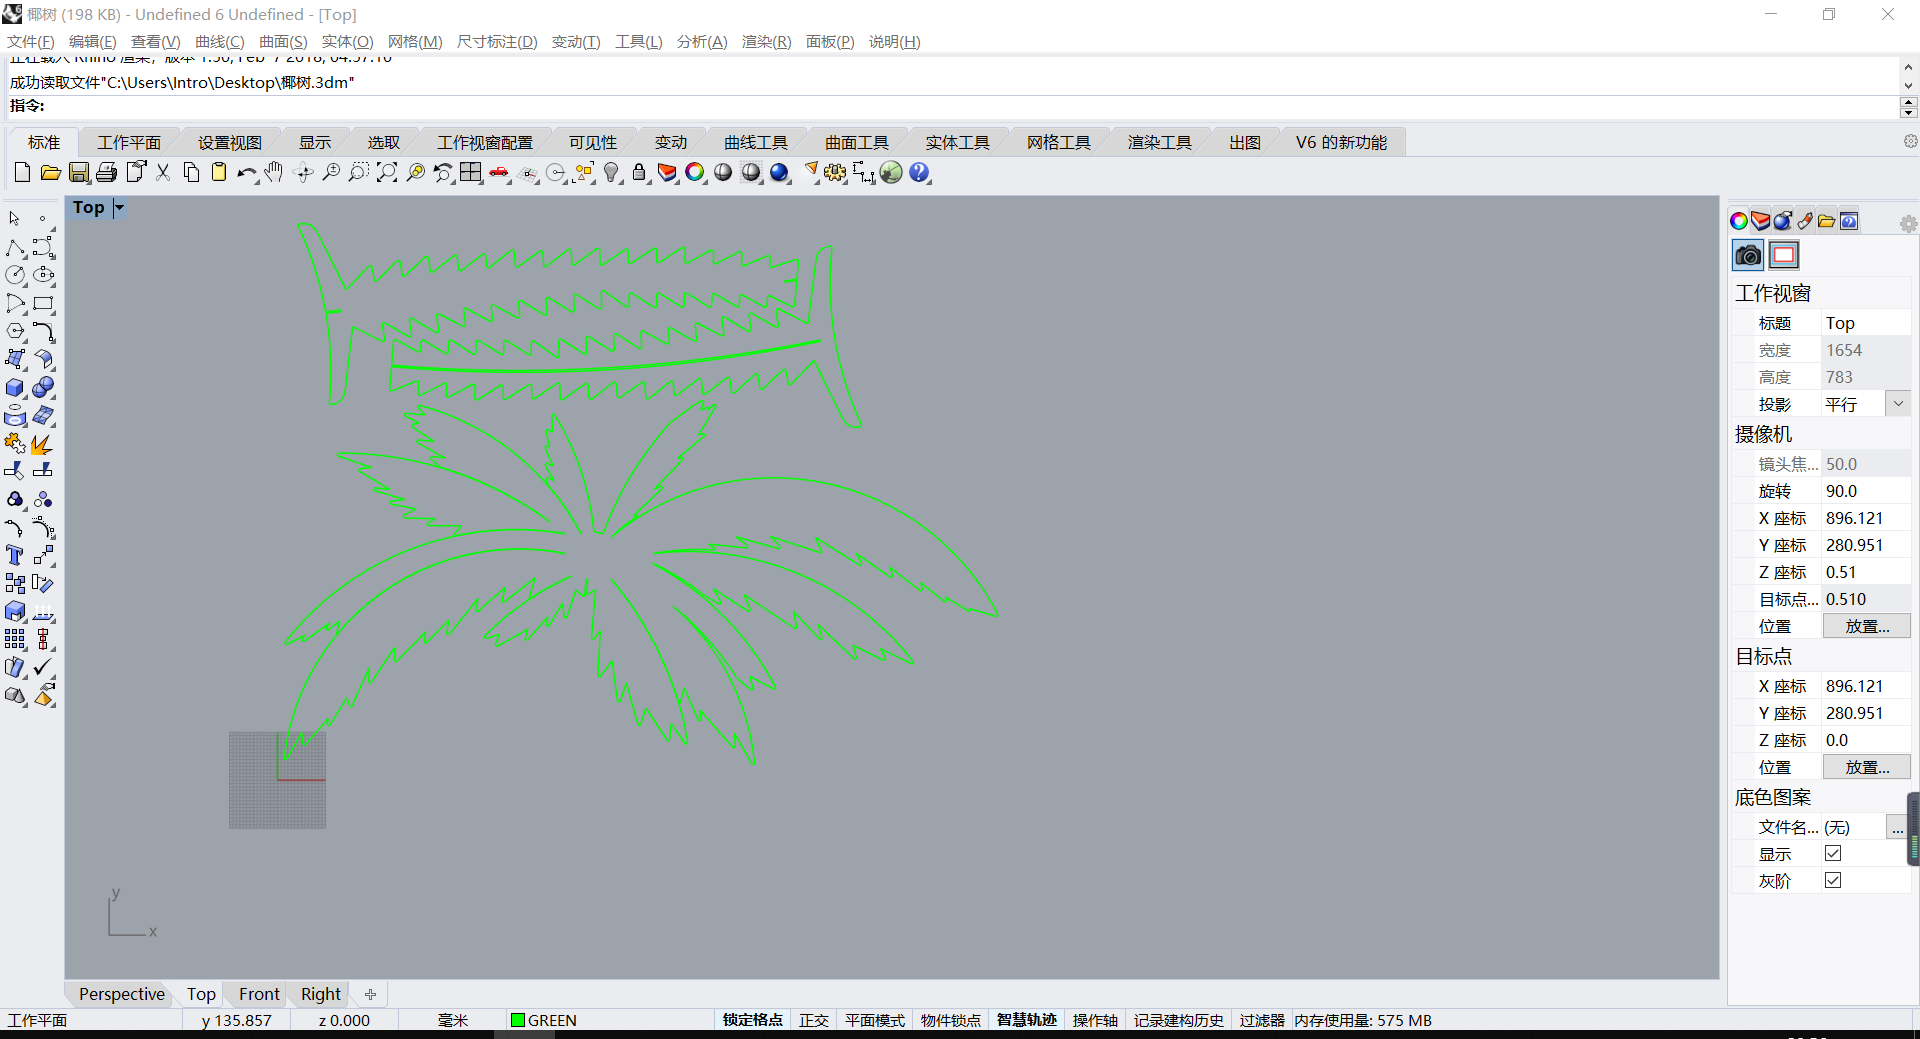Toggle 正交 ortho mode in status bar
1920x1039 pixels.
pos(814,1020)
